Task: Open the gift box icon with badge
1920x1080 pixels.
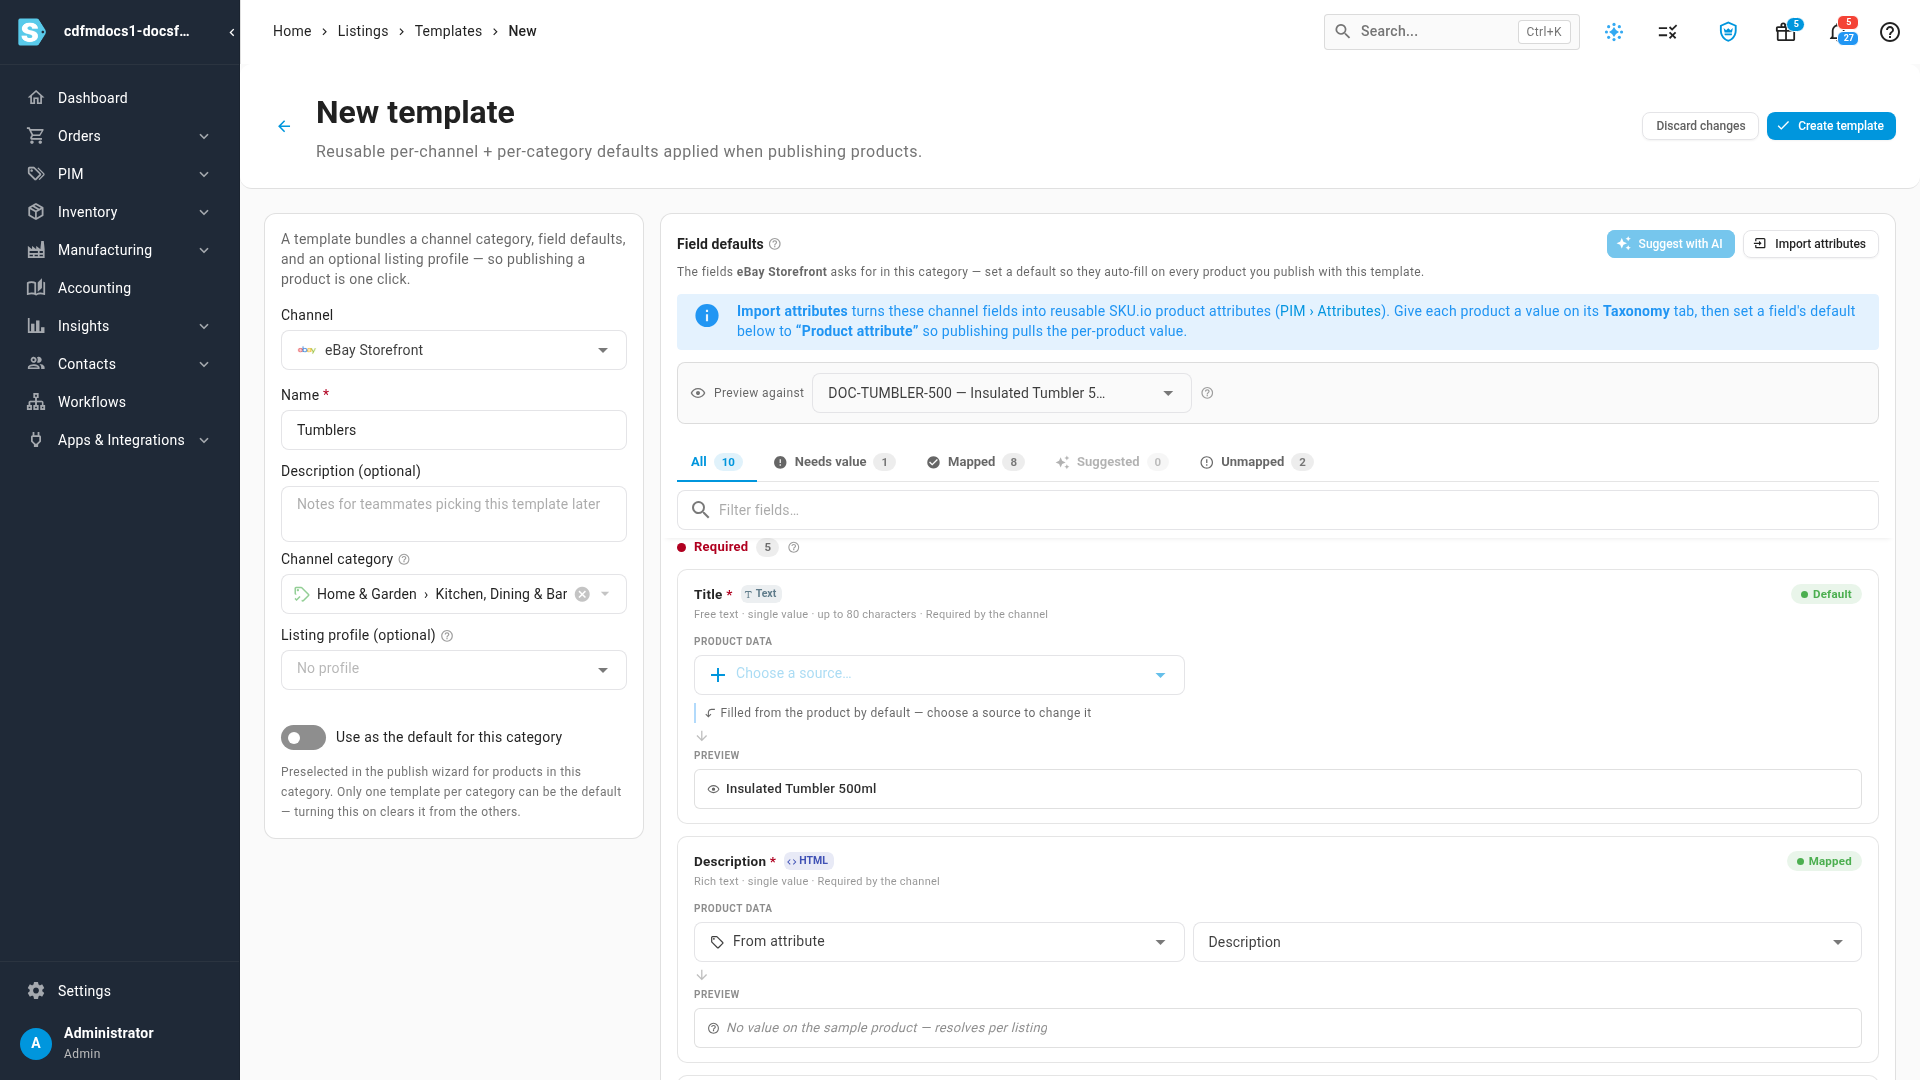Action: [1786, 32]
